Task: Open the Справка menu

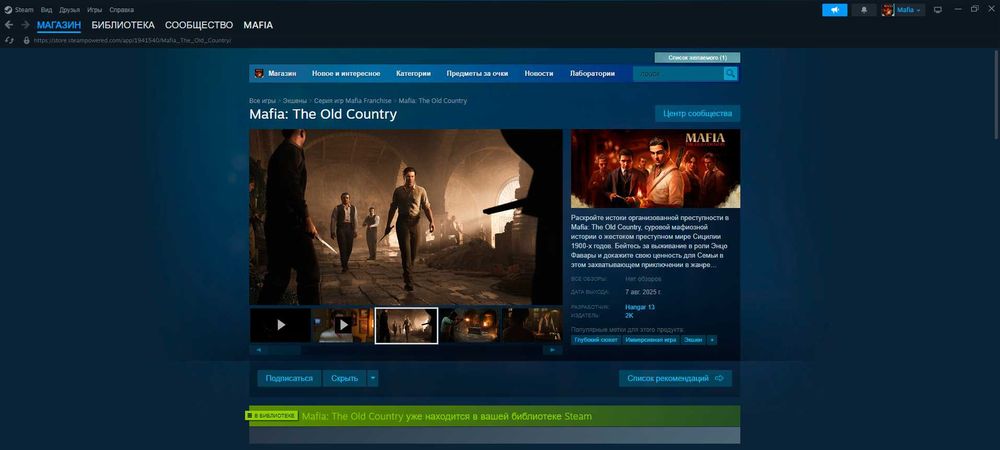Action: (122, 10)
